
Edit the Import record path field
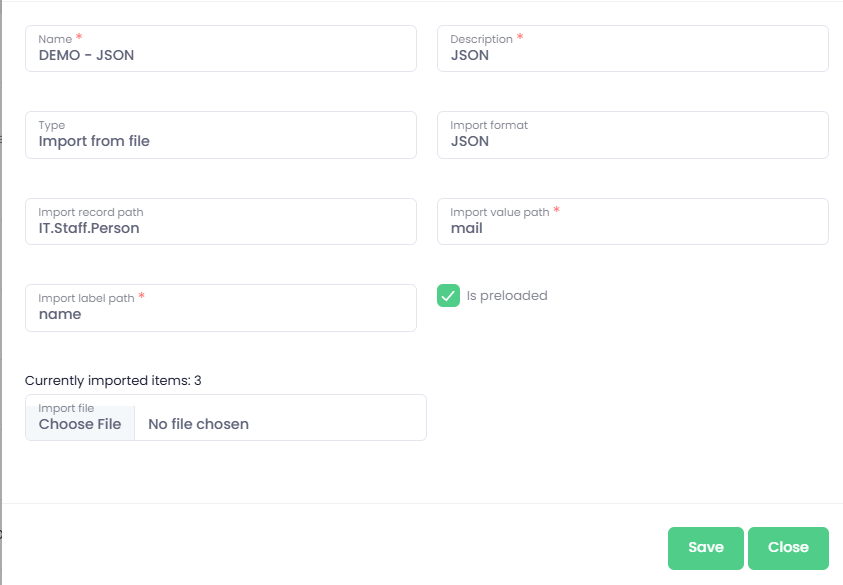[220, 227]
